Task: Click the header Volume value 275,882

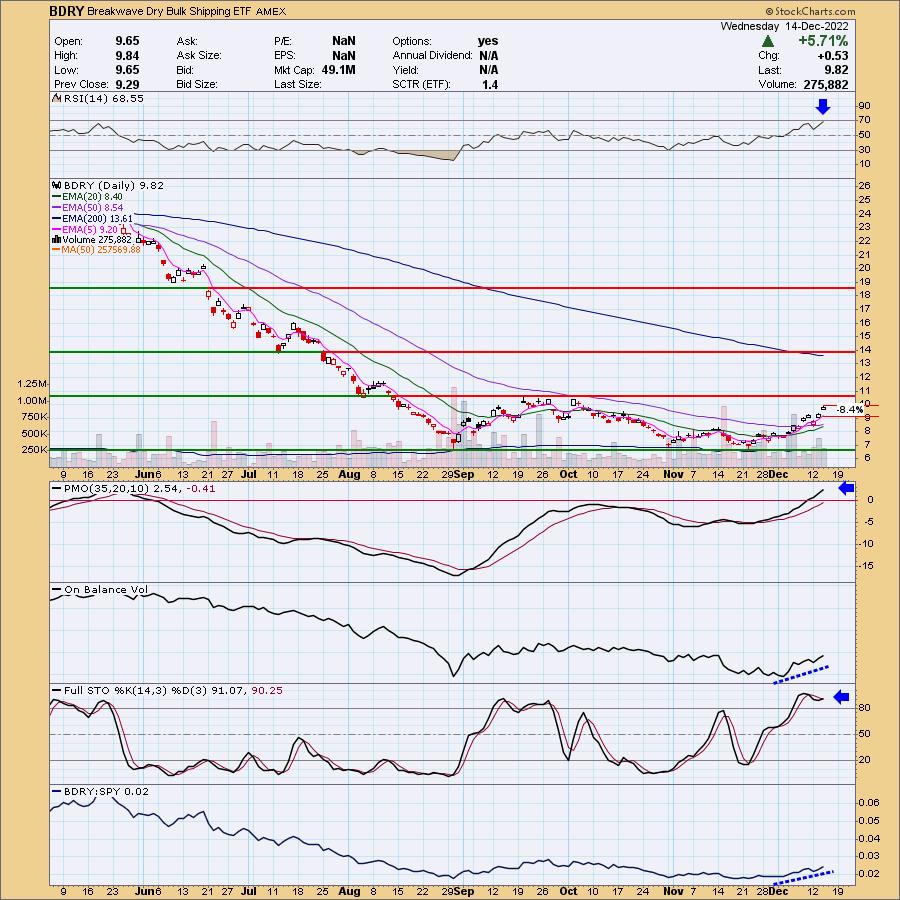Action: click(824, 84)
